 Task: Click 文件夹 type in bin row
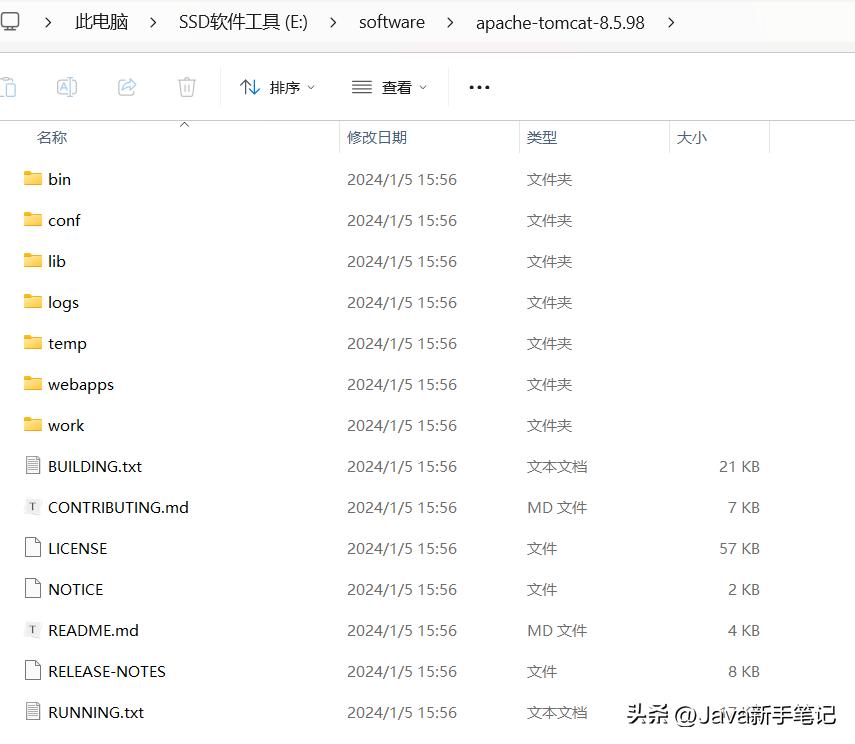click(x=549, y=179)
